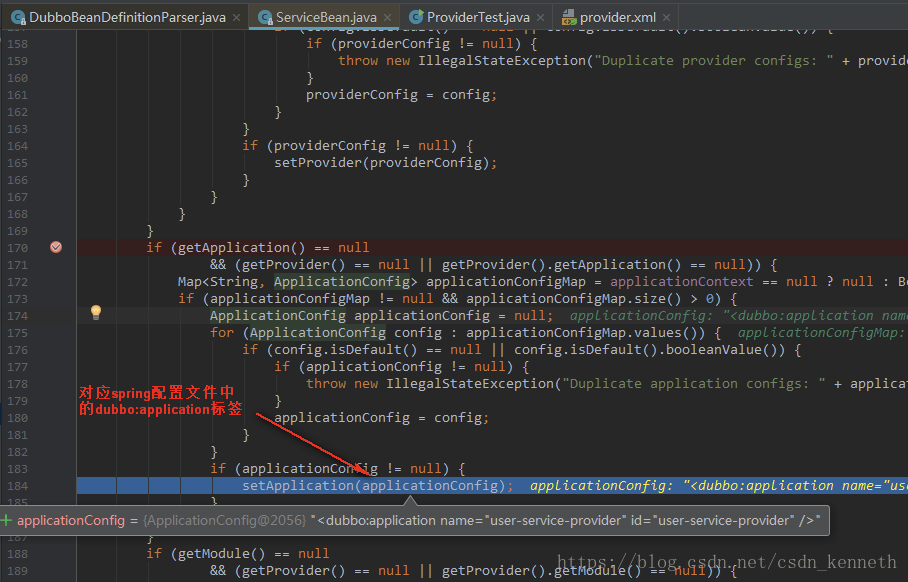Click the XML file icon on provider.xml tab

pyautogui.click(x=569, y=17)
